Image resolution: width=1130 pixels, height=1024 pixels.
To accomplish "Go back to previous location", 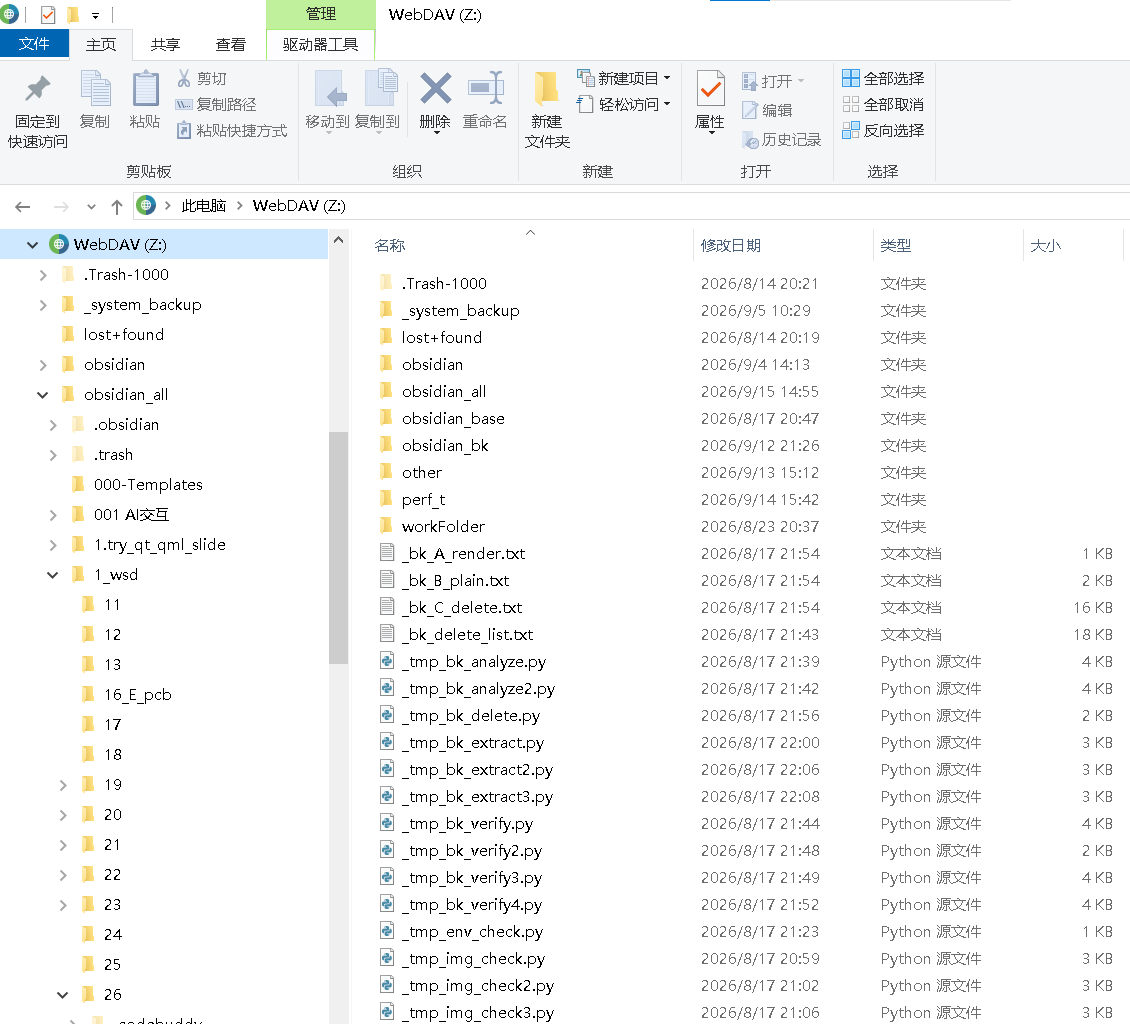I will click(x=23, y=207).
